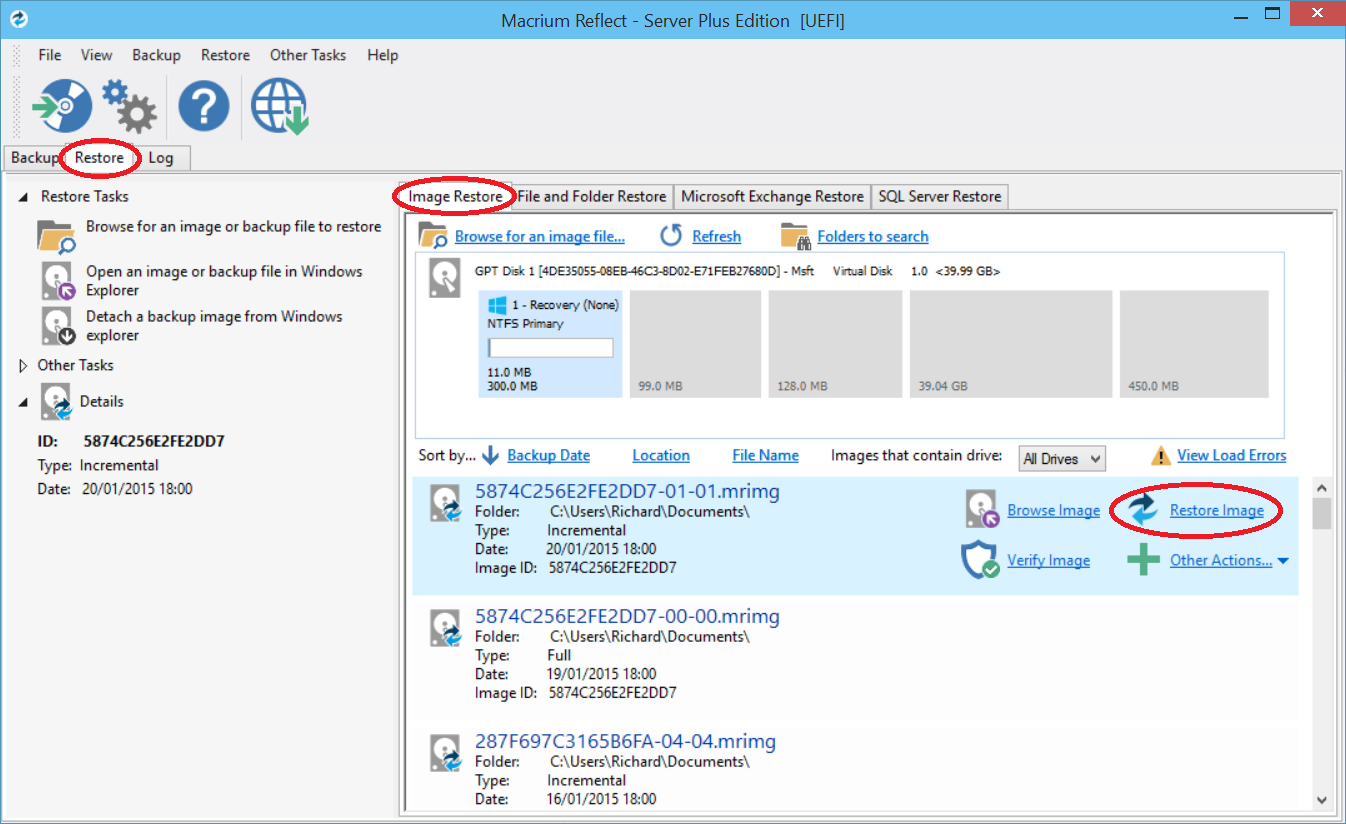Screen dimensions: 1346x824
Task: Click the Restore Image arrows icon
Action: click(1142, 510)
